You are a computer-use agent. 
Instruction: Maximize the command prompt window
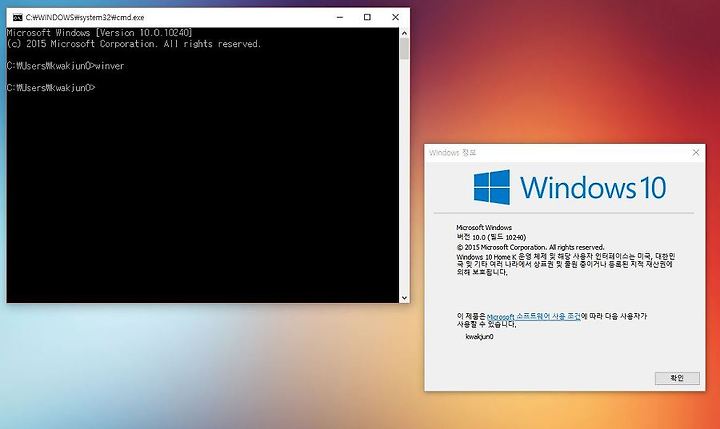tap(367, 17)
